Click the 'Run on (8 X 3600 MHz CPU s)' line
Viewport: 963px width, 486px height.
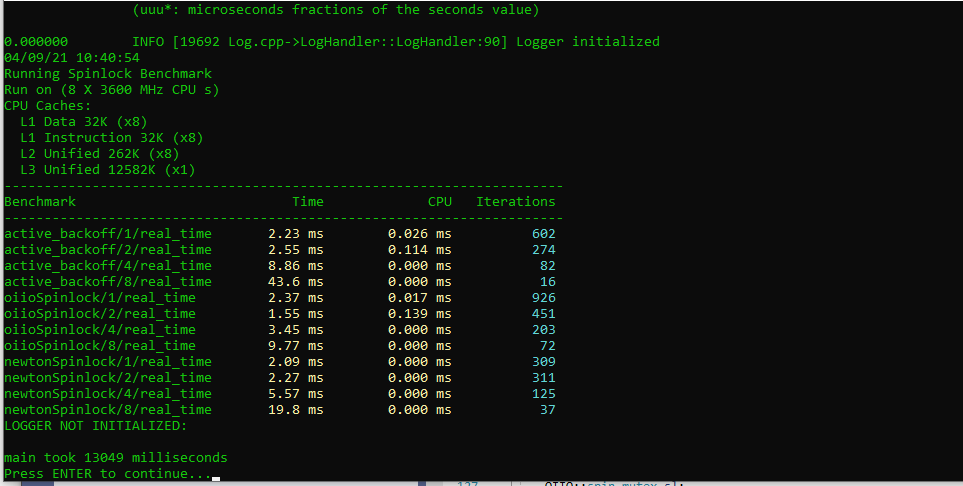[112, 90]
